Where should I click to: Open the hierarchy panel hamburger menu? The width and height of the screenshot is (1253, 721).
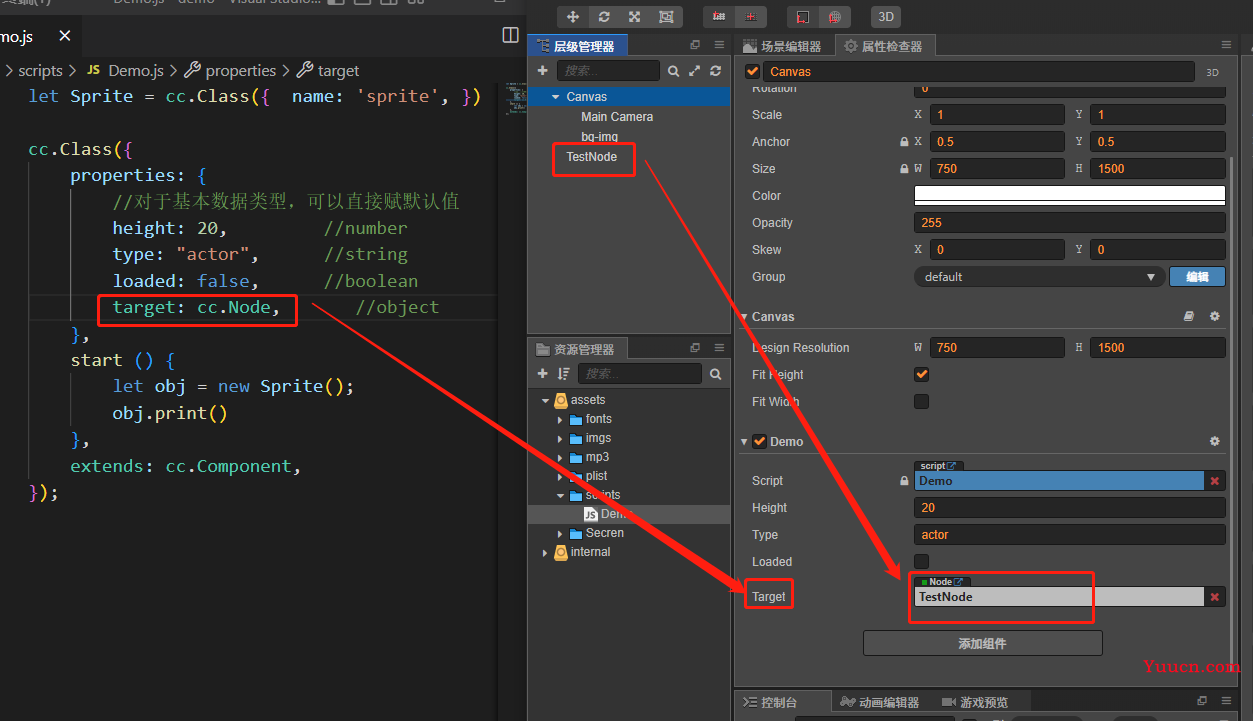(x=719, y=45)
